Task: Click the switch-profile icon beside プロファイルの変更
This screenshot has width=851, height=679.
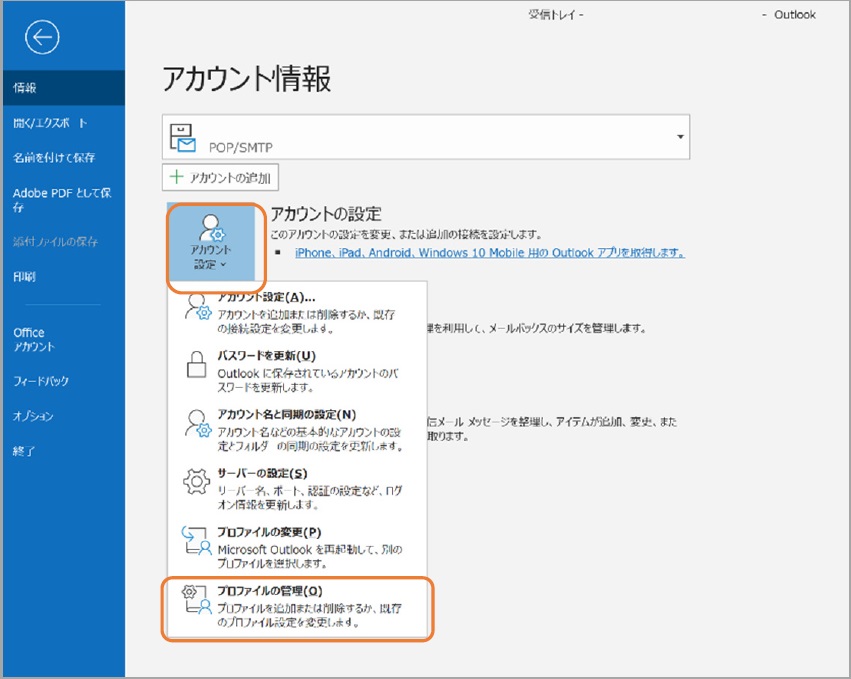Action: (196, 541)
